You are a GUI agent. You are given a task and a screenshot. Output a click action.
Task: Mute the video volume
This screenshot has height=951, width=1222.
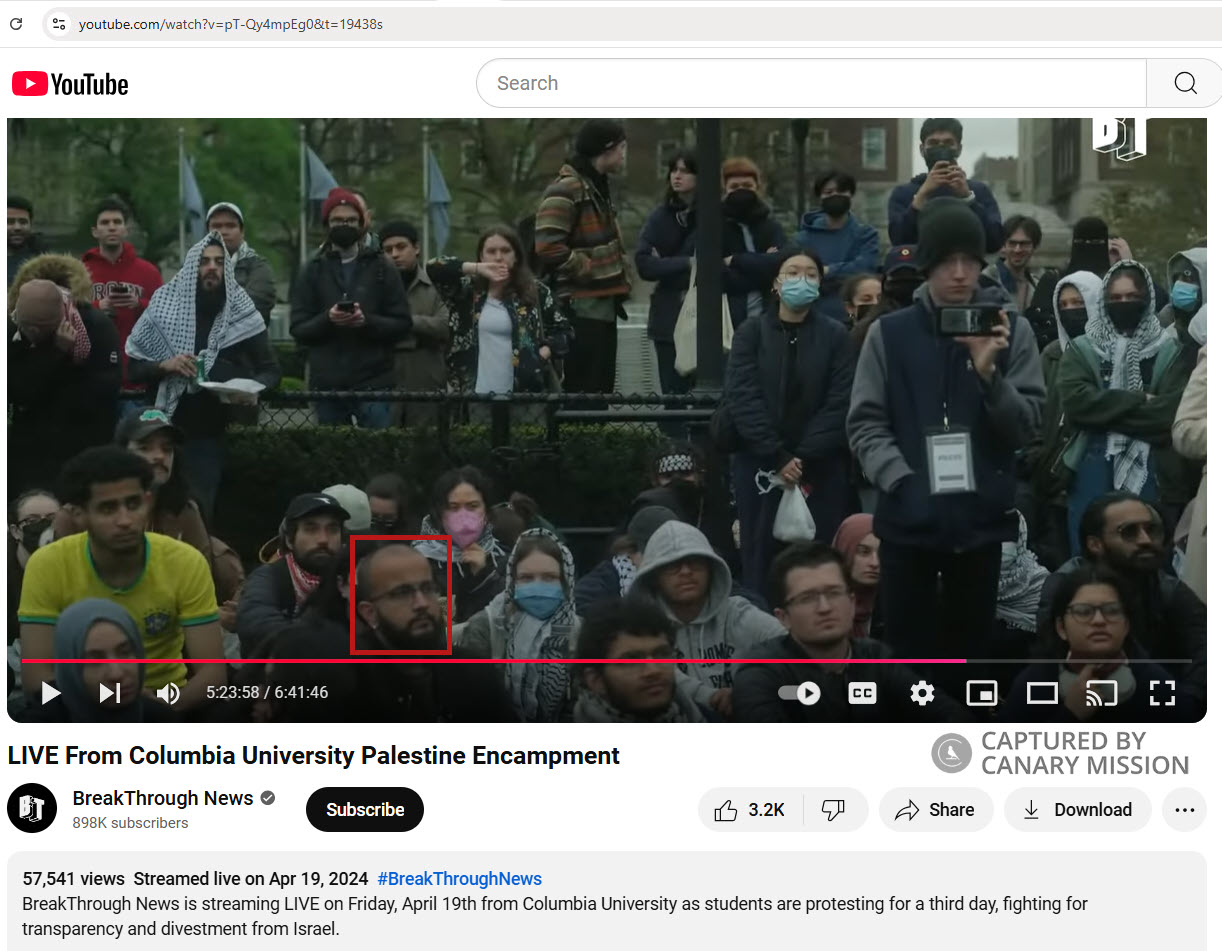point(168,692)
